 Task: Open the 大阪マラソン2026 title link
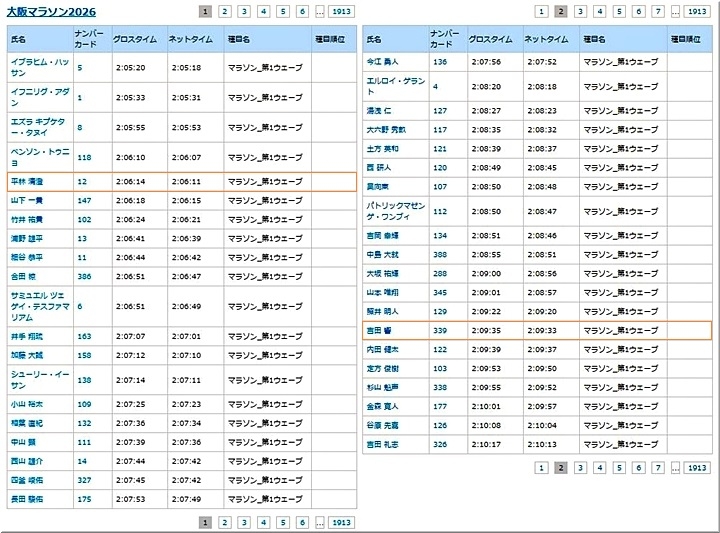tap(54, 12)
